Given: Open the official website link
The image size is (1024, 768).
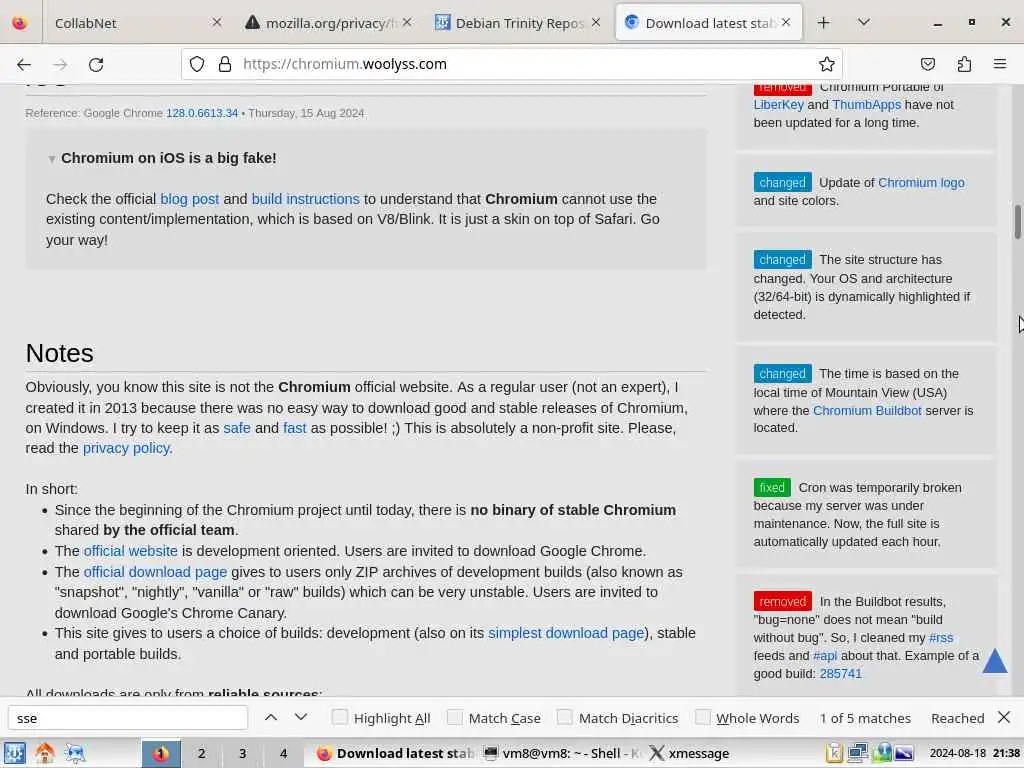Looking at the screenshot, I should coord(131,551).
